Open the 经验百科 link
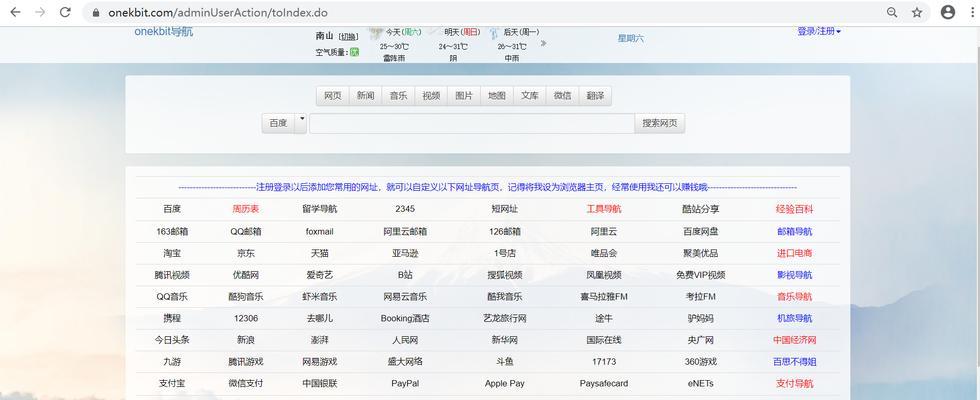980x400 pixels. (x=794, y=209)
